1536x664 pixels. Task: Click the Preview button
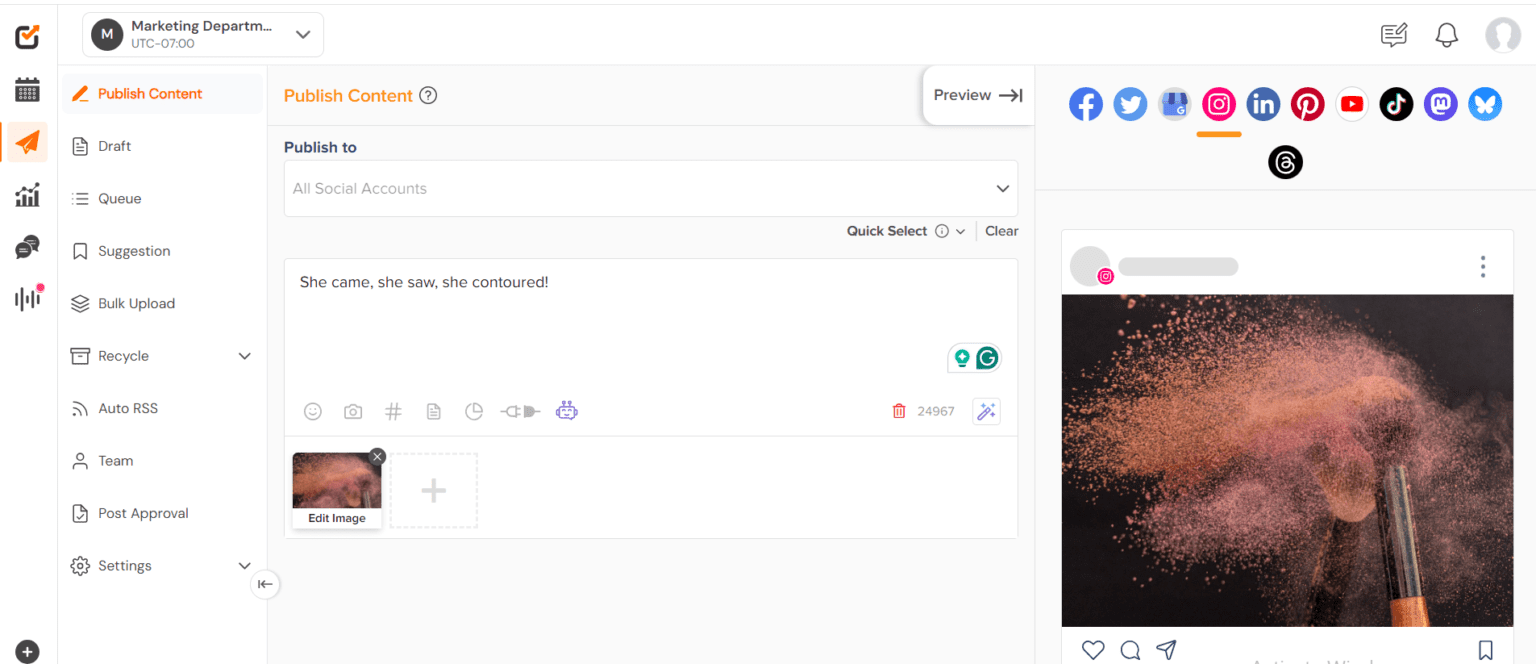click(976, 95)
